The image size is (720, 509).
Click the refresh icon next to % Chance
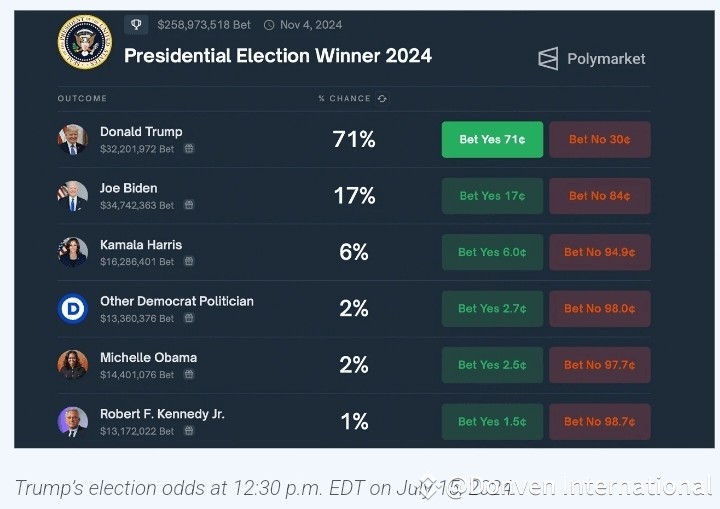[382, 99]
